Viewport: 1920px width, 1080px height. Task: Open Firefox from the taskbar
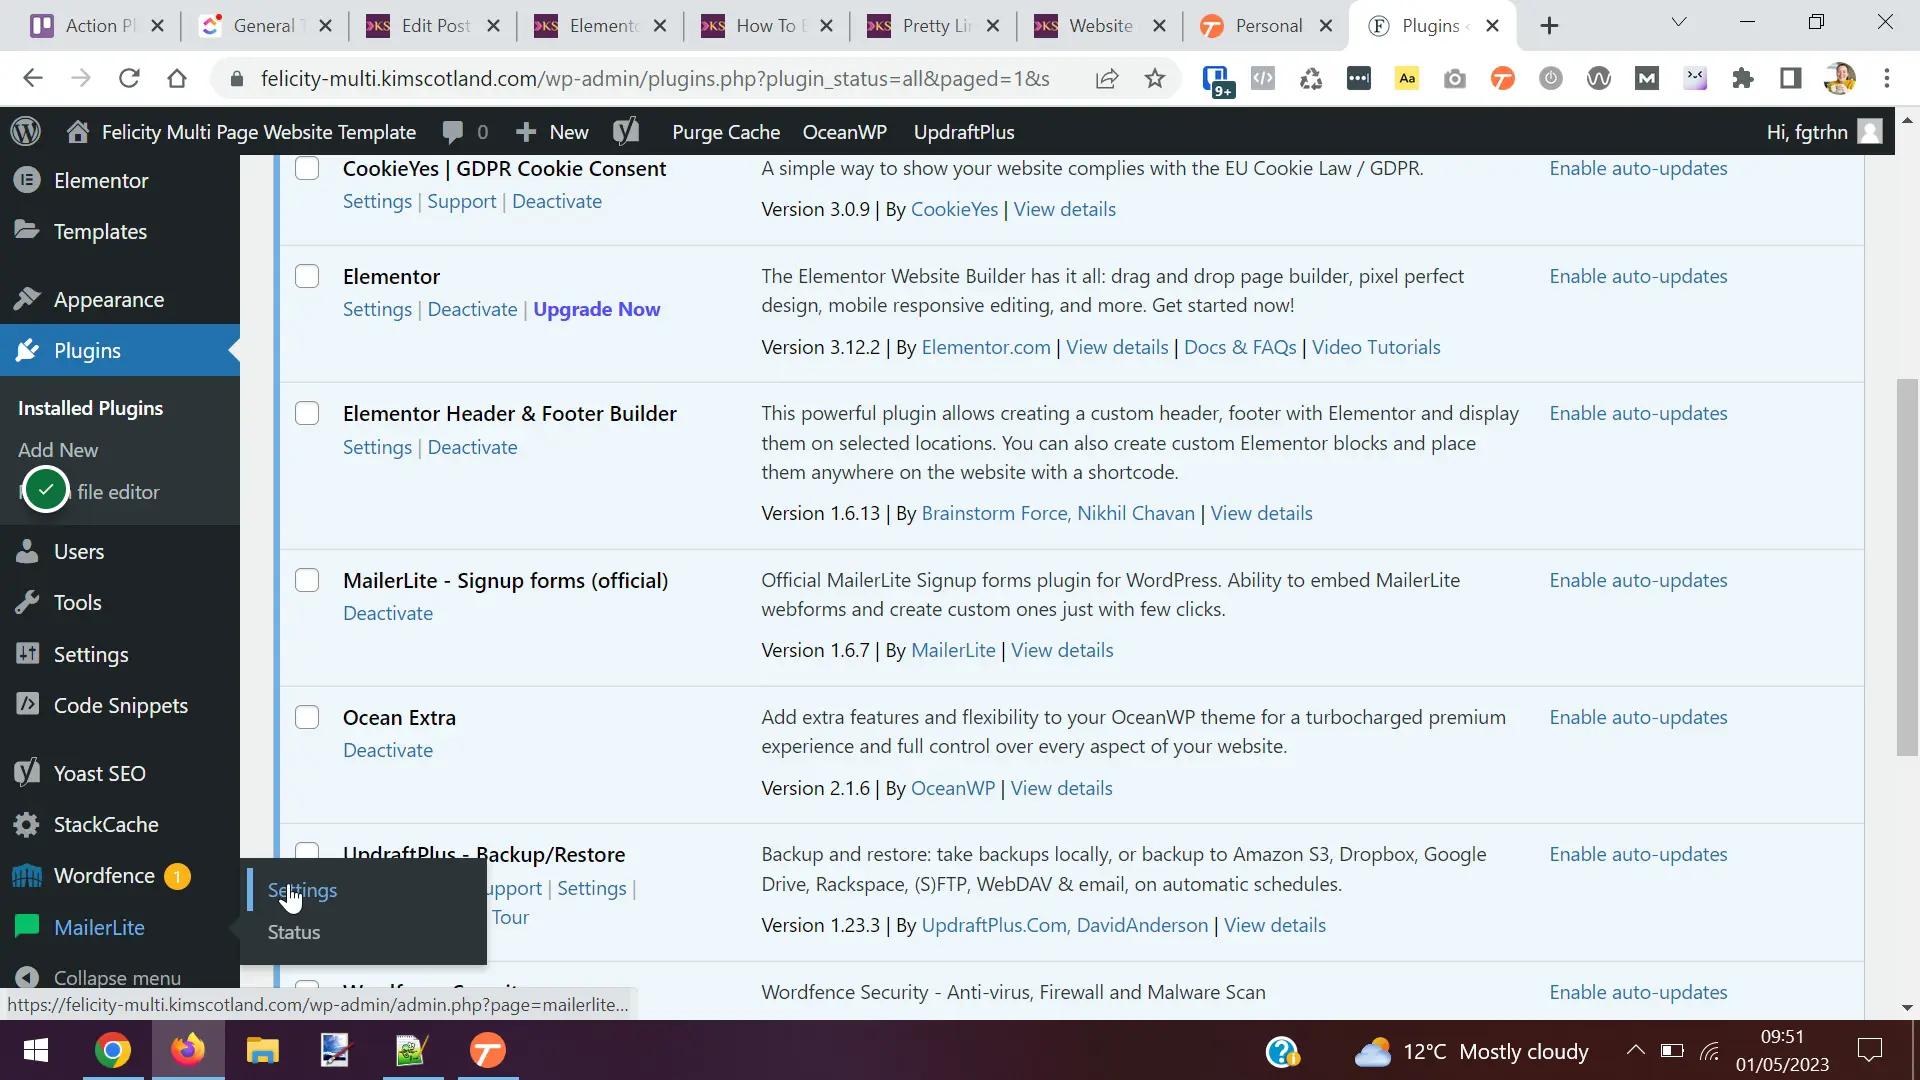[x=187, y=1050]
